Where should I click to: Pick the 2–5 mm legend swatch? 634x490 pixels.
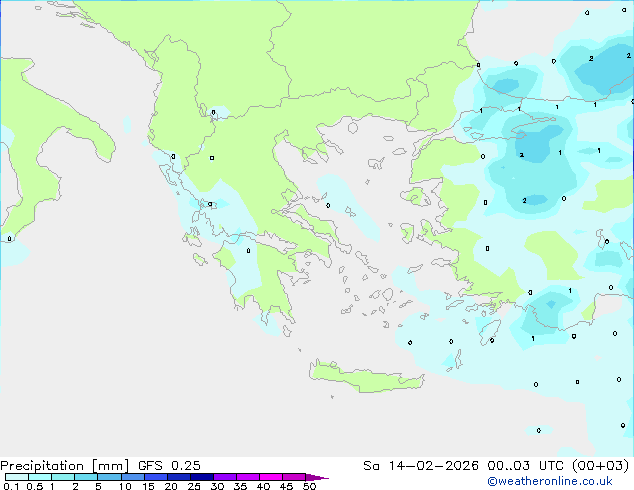pyautogui.click(x=86, y=477)
